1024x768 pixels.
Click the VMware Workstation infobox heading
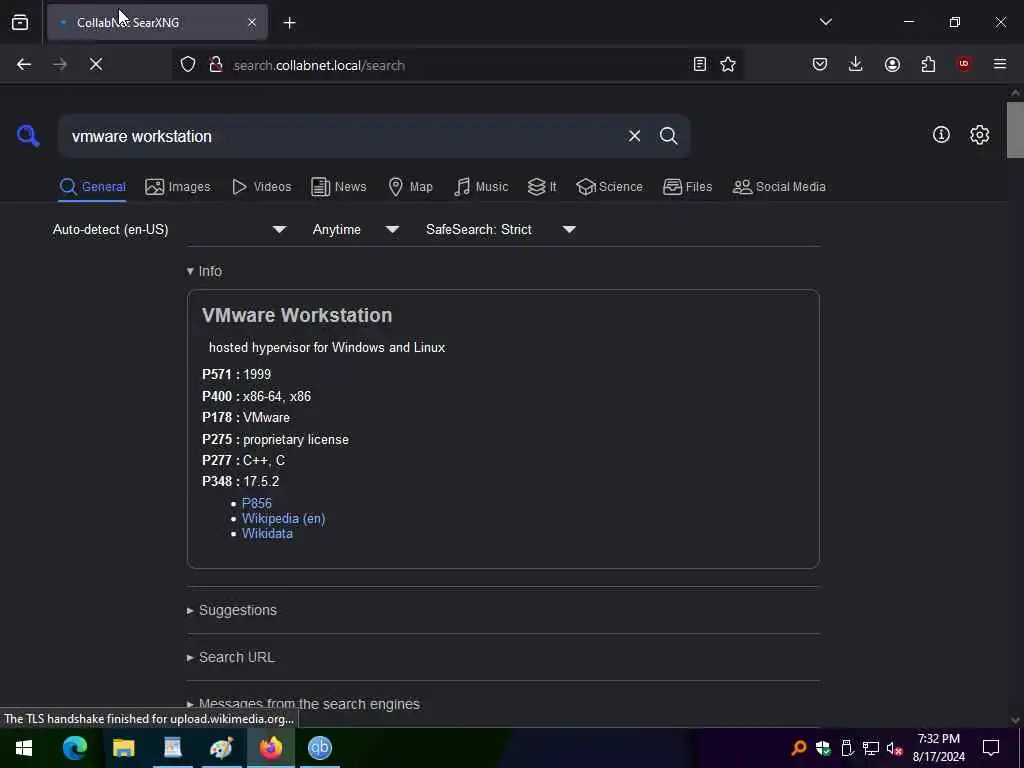[297, 315]
